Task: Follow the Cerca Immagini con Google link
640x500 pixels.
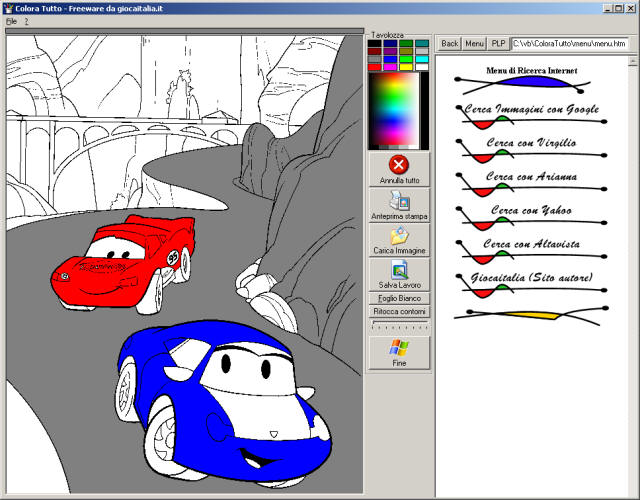Action: (x=531, y=109)
